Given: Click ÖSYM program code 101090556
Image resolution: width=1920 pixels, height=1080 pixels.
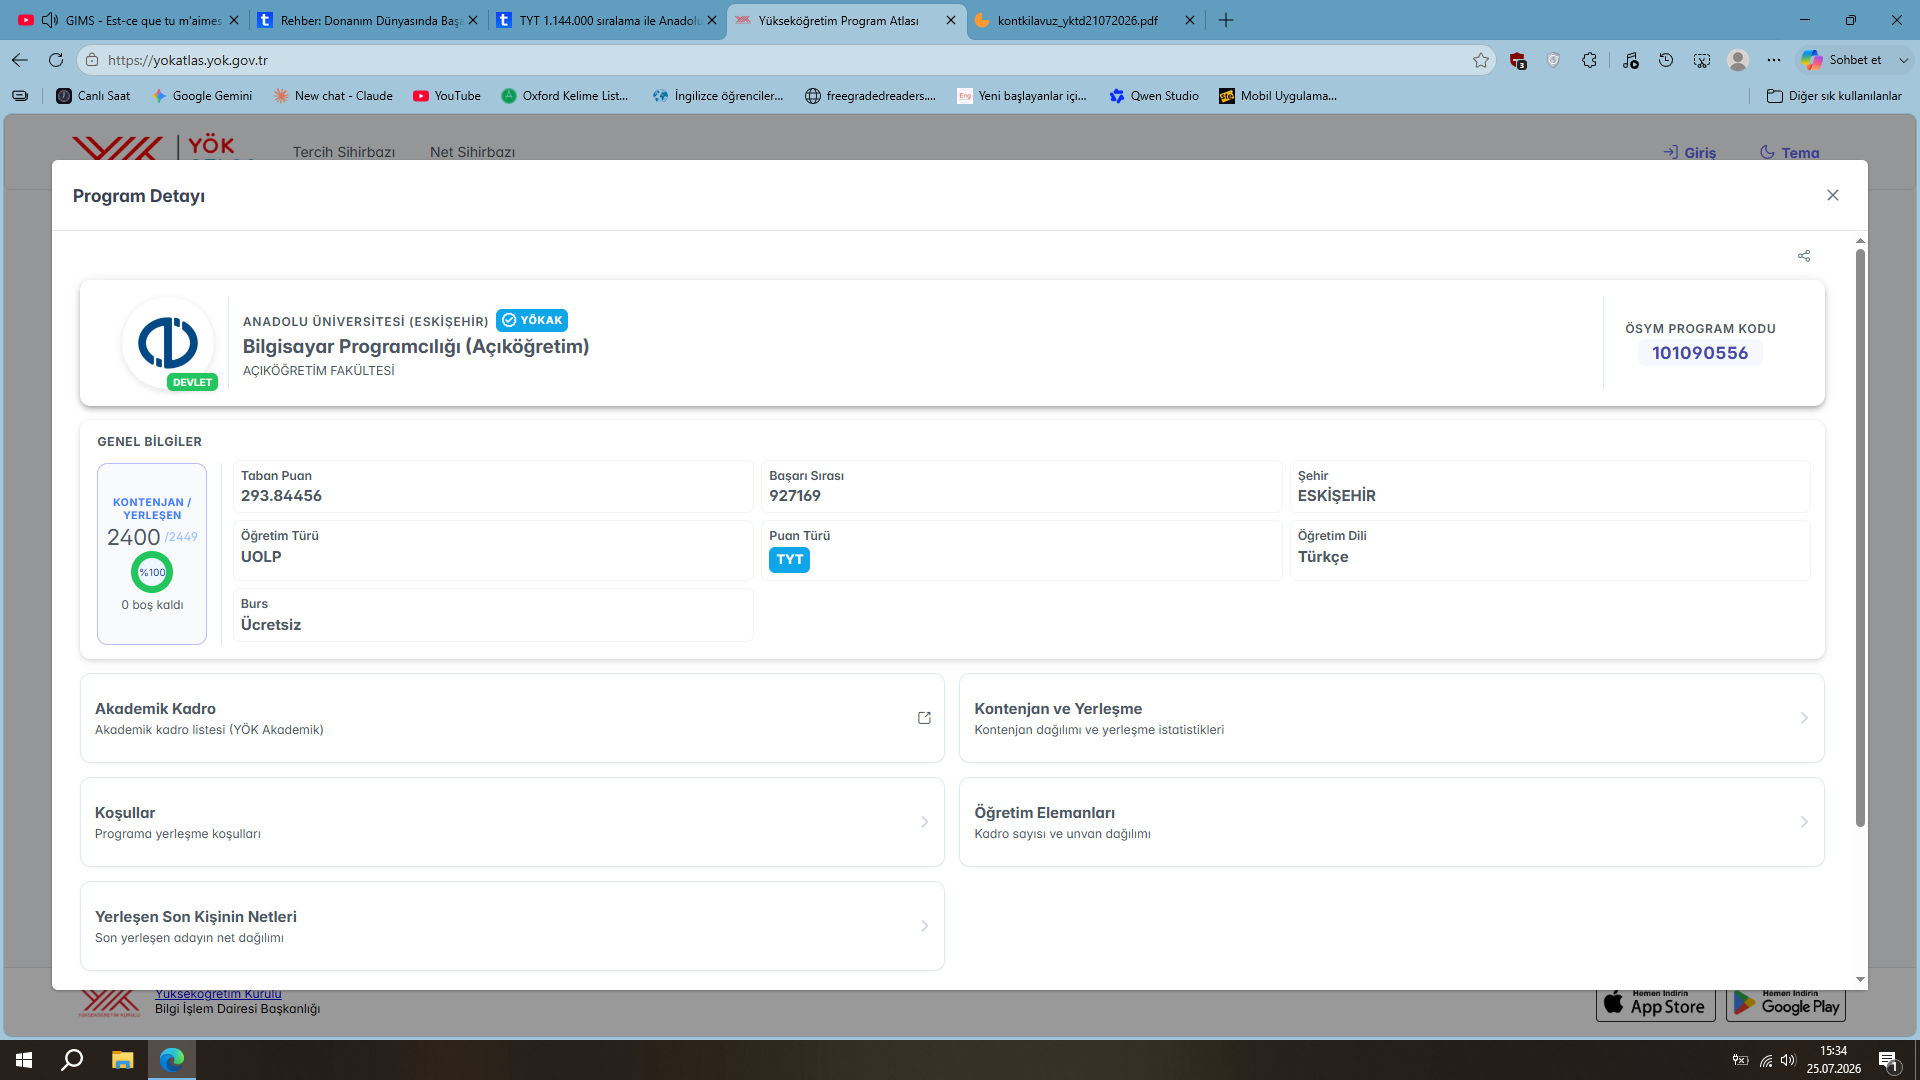Looking at the screenshot, I should click(x=1700, y=353).
